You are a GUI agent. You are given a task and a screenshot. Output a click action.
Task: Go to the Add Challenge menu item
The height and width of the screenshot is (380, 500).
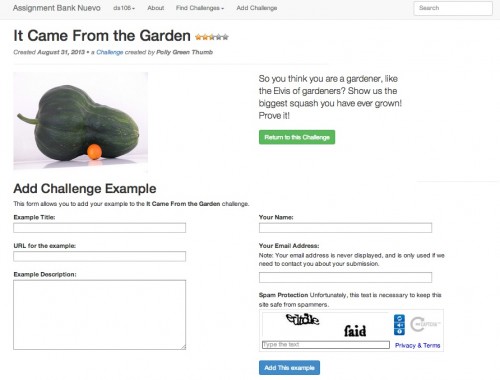(257, 8)
